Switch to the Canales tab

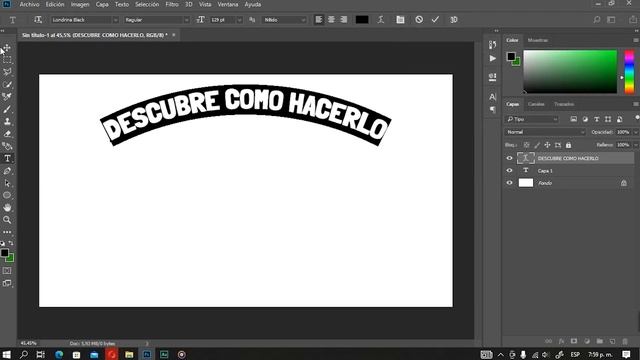[x=536, y=104]
